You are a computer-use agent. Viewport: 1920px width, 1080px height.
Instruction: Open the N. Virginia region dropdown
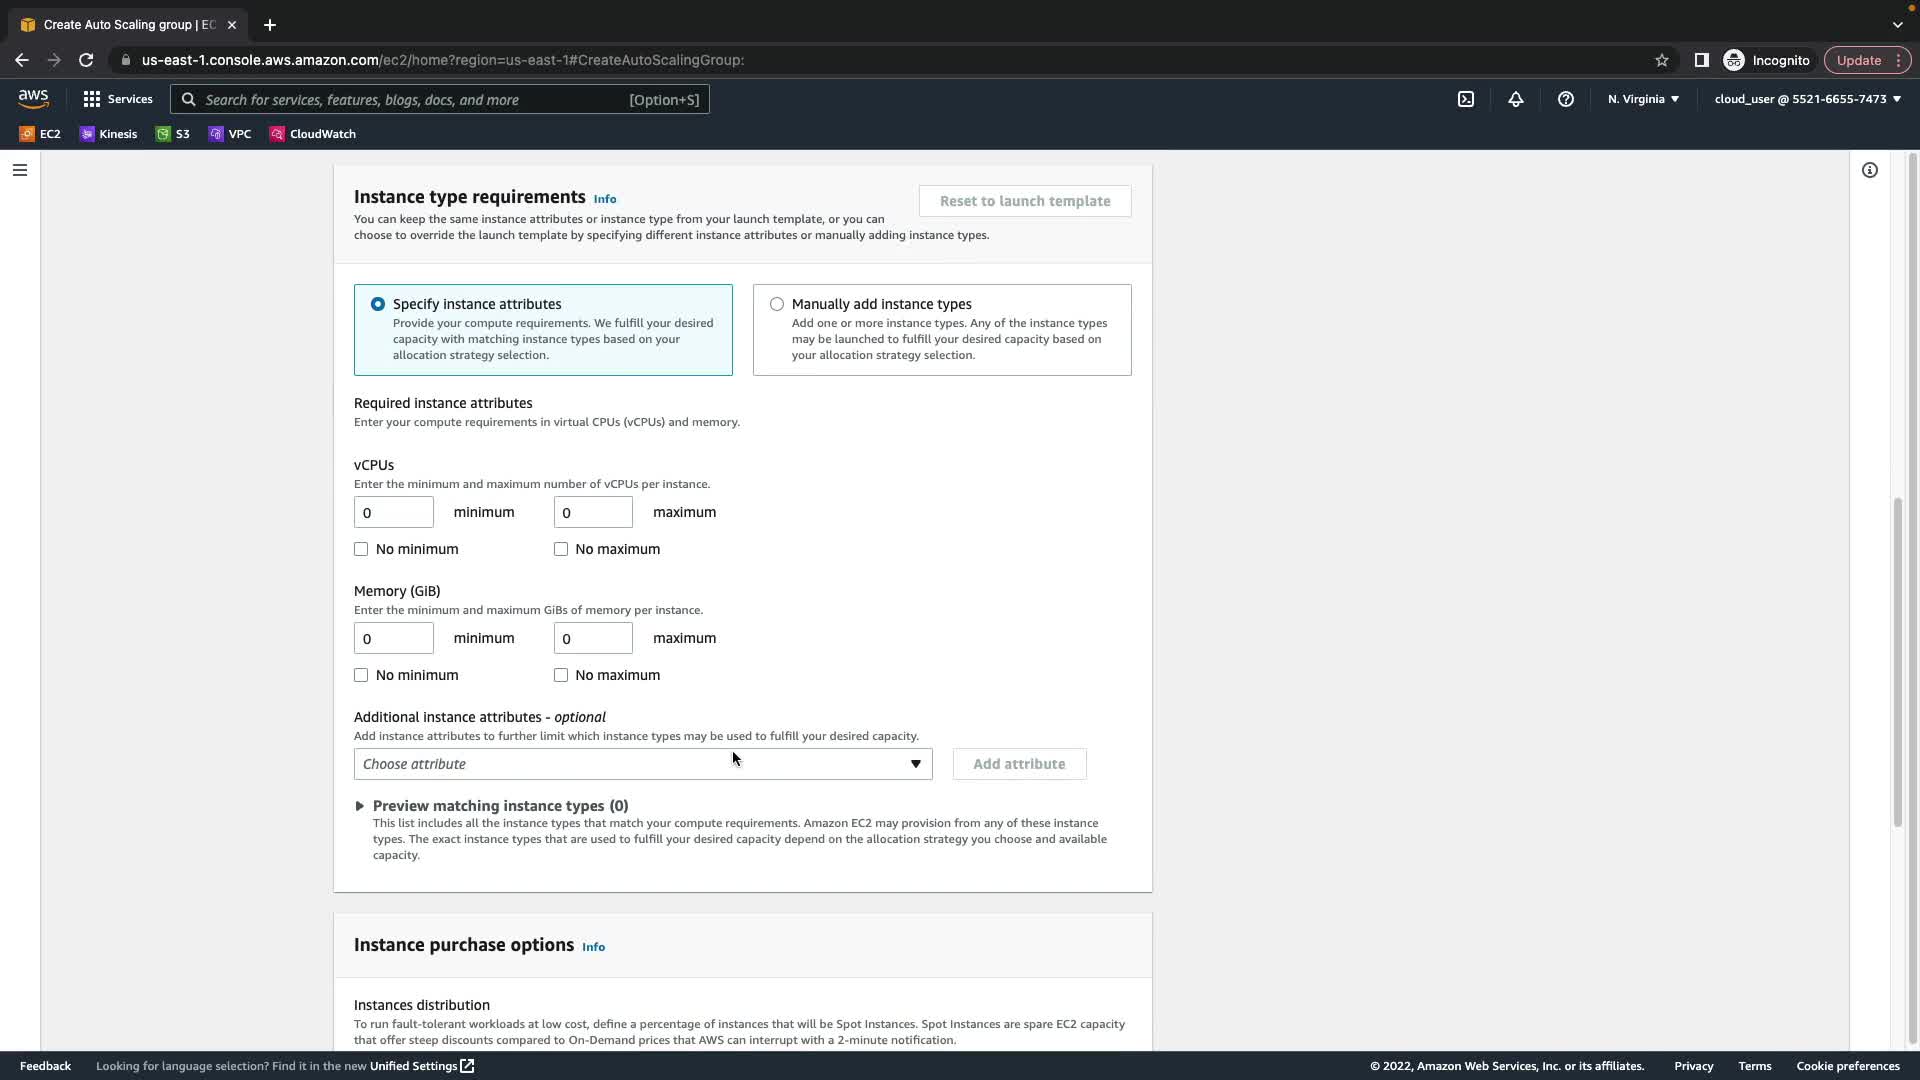(x=1643, y=99)
